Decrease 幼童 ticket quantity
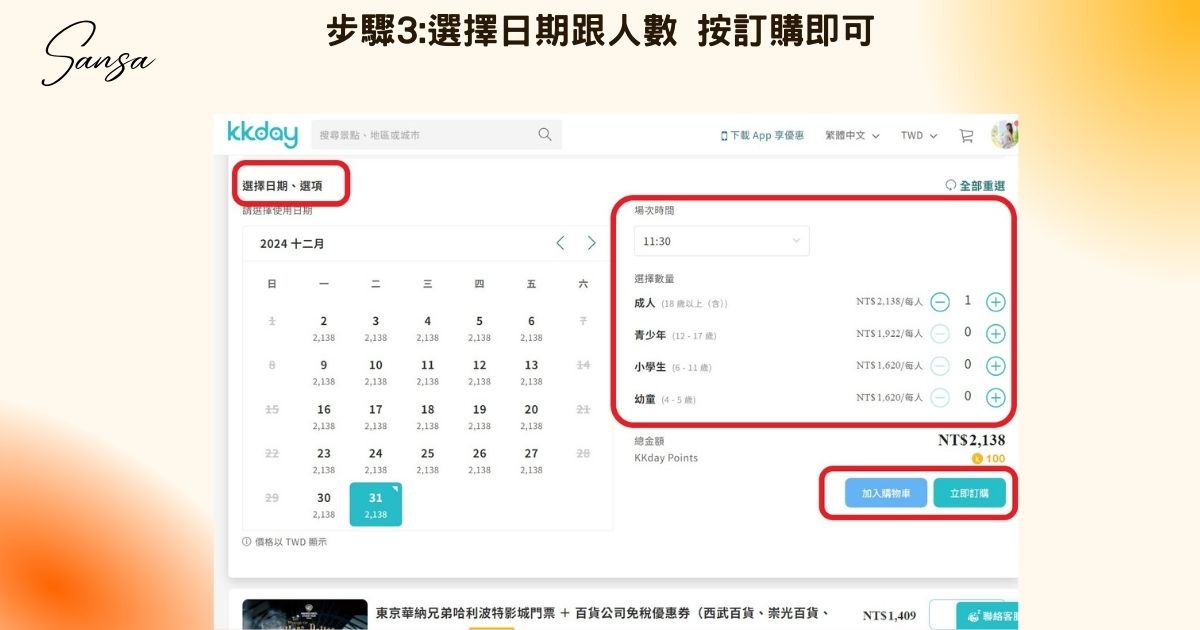This screenshot has height=630, width=1200. coord(940,398)
